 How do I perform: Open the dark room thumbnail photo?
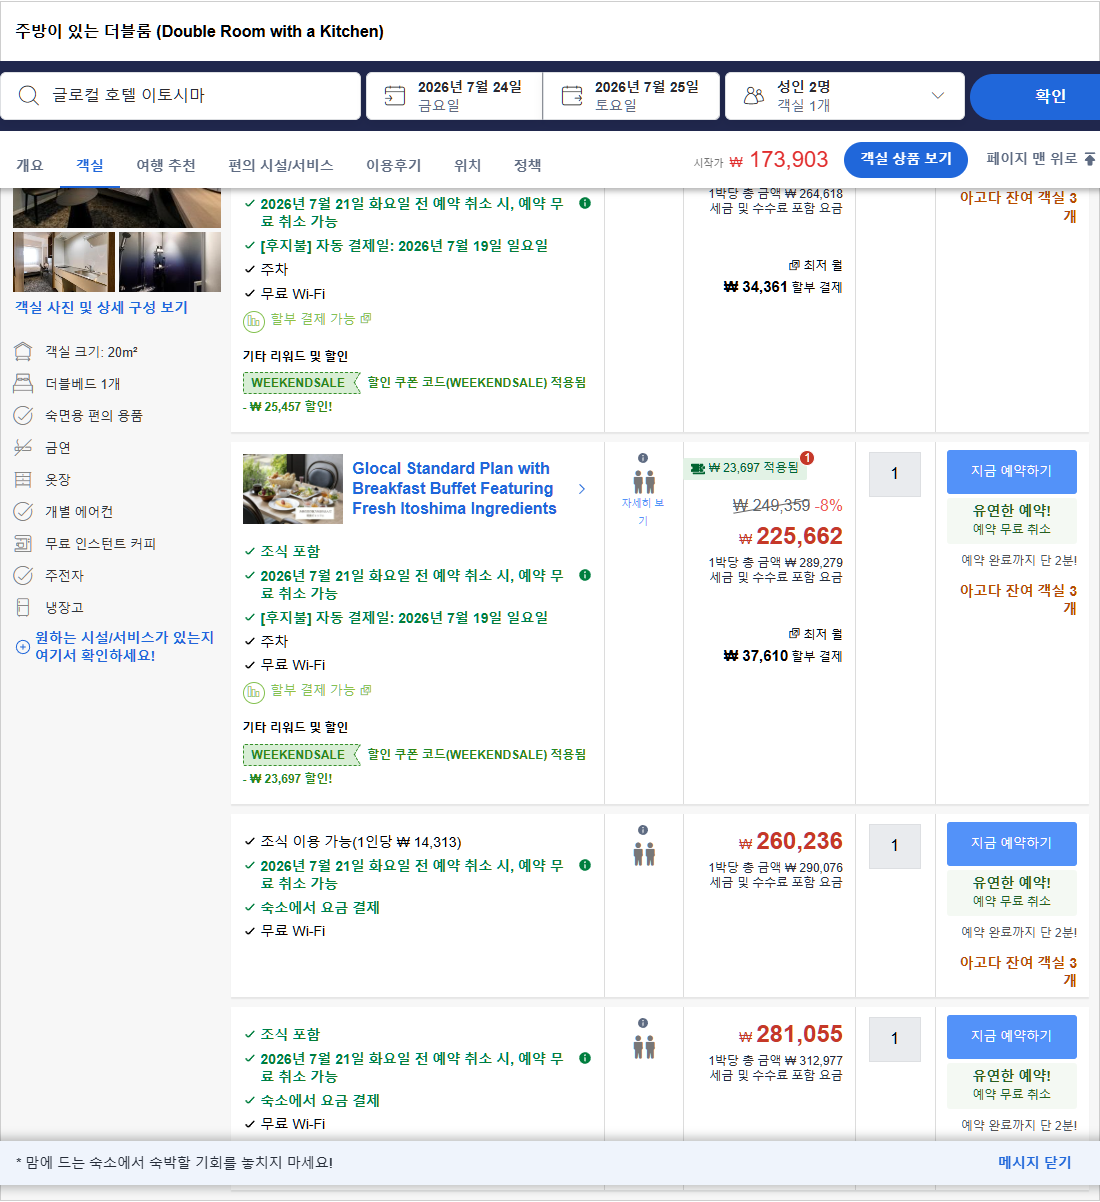coord(170,262)
